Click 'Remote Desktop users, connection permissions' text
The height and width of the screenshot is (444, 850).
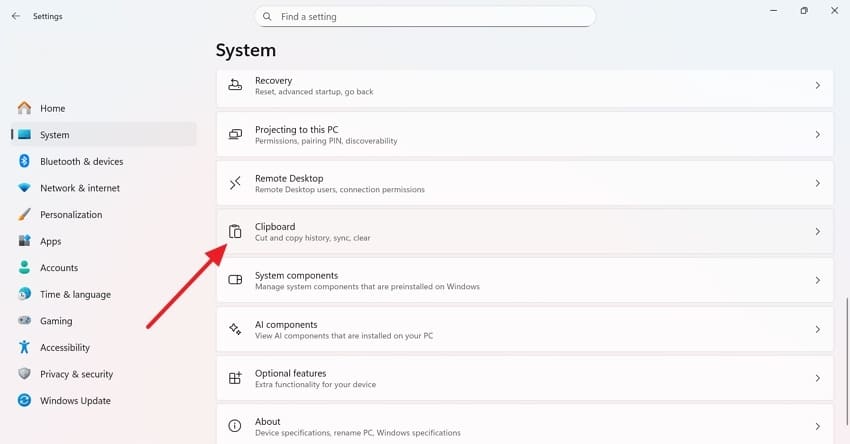[340, 190]
